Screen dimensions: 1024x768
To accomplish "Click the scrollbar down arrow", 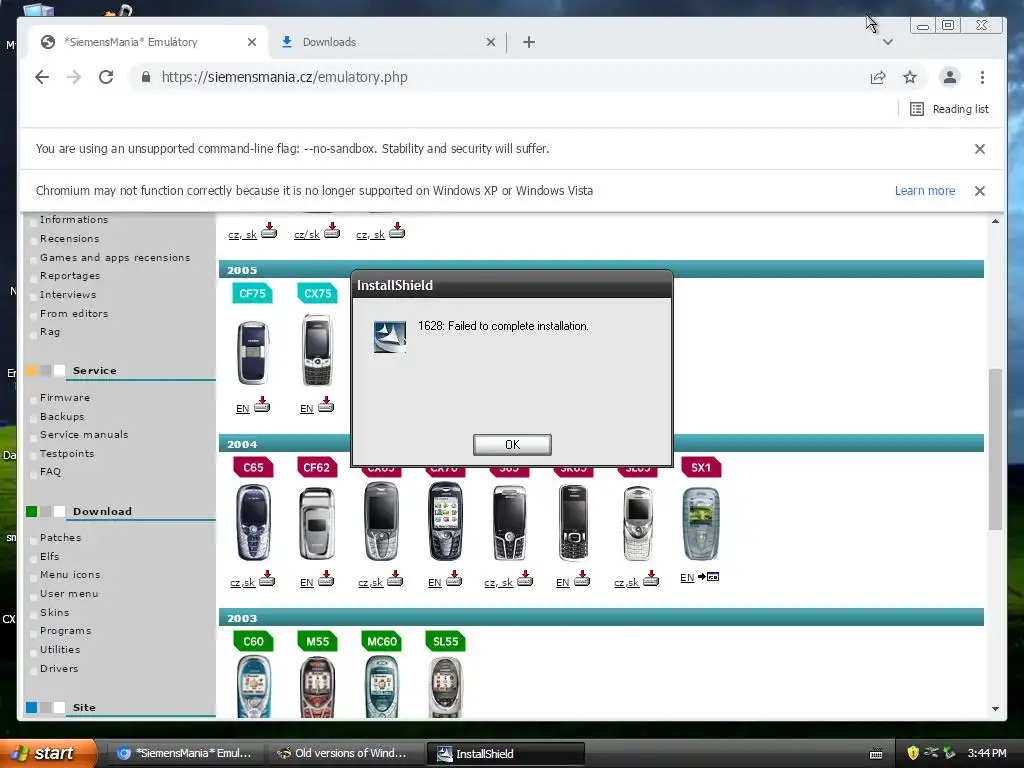I will (x=995, y=709).
